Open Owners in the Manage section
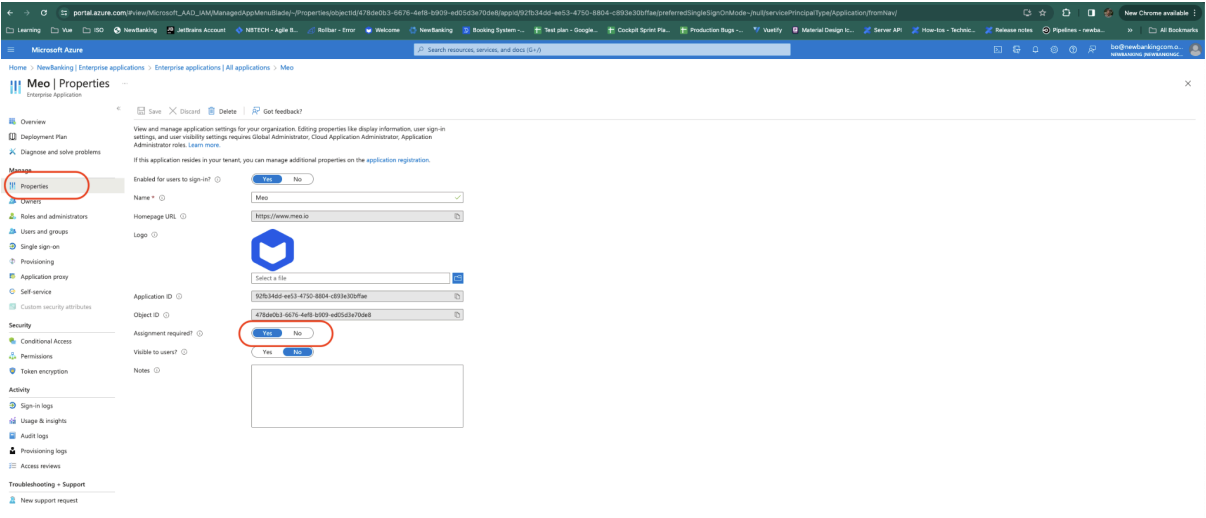 30,201
